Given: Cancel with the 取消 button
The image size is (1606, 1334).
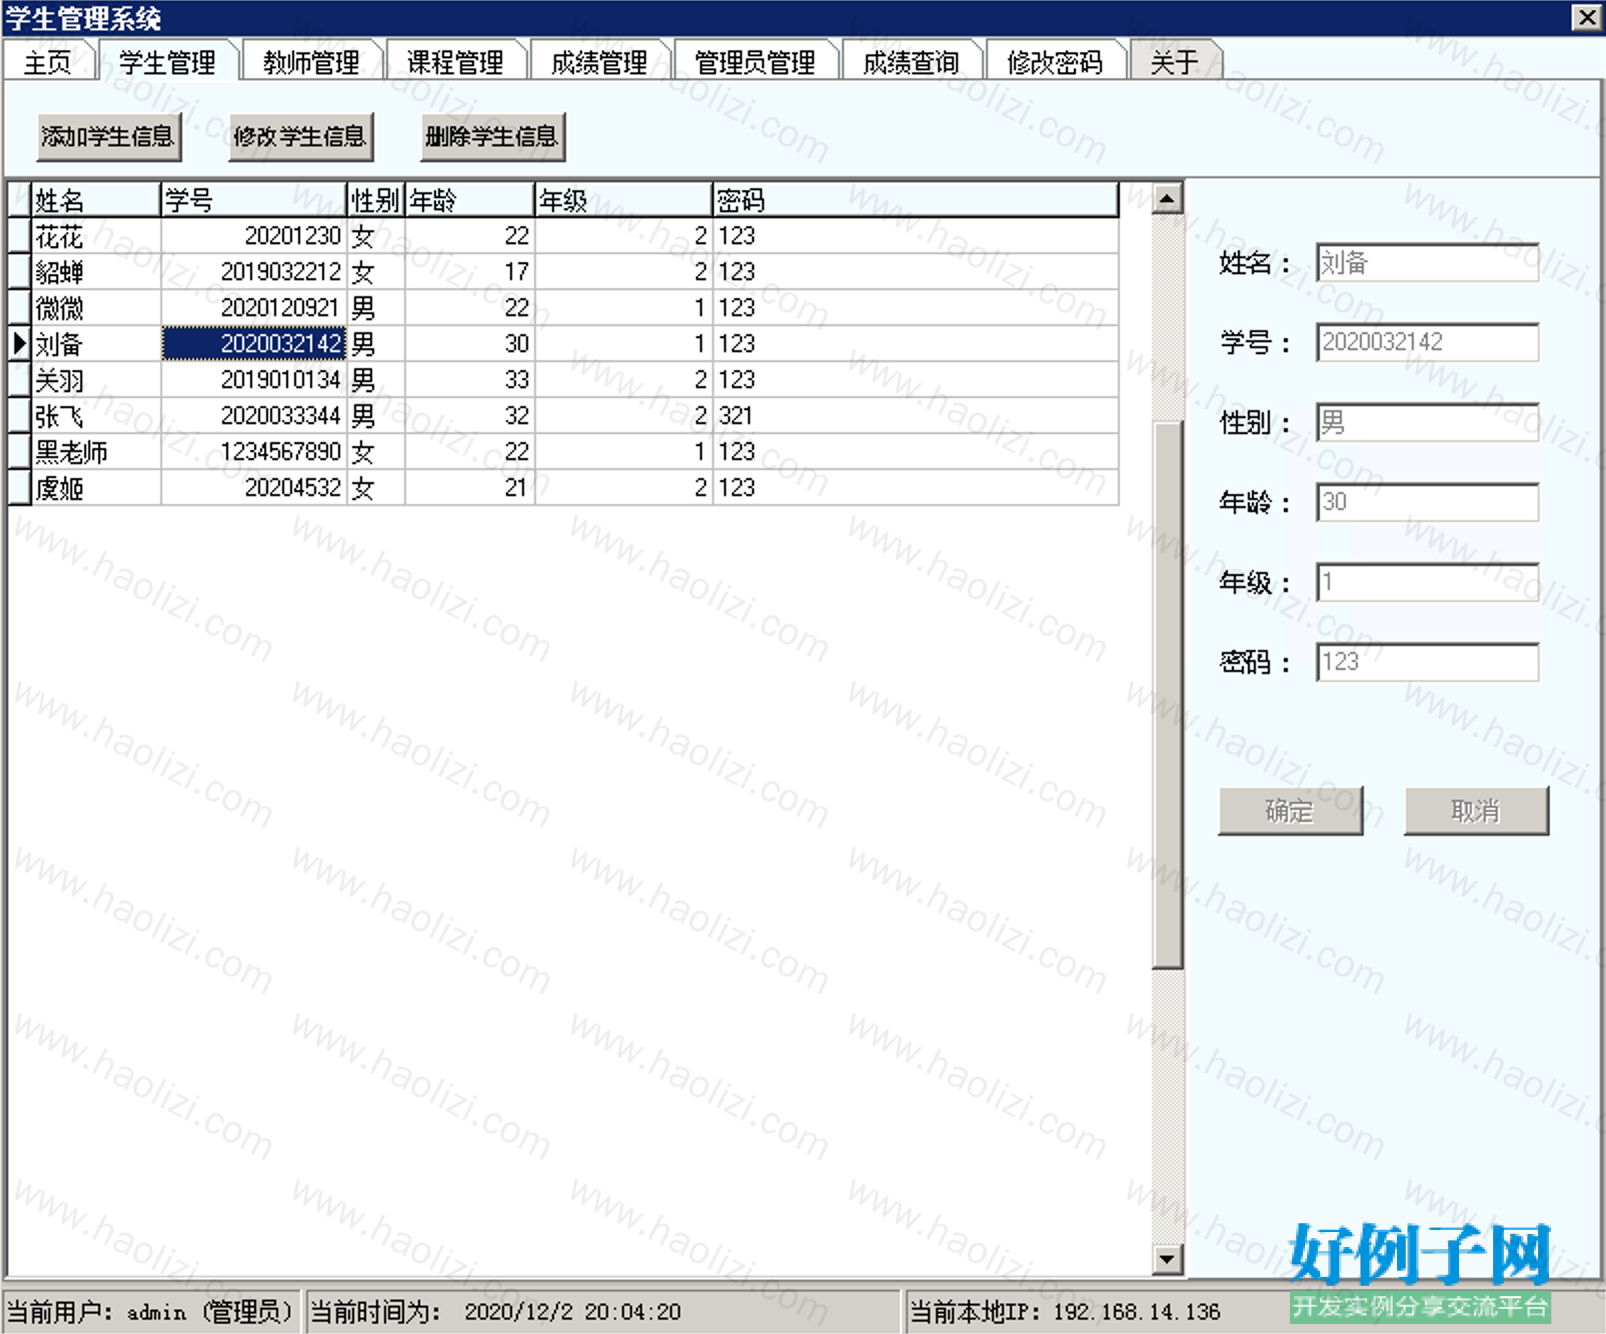Looking at the screenshot, I should tap(1476, 811).
